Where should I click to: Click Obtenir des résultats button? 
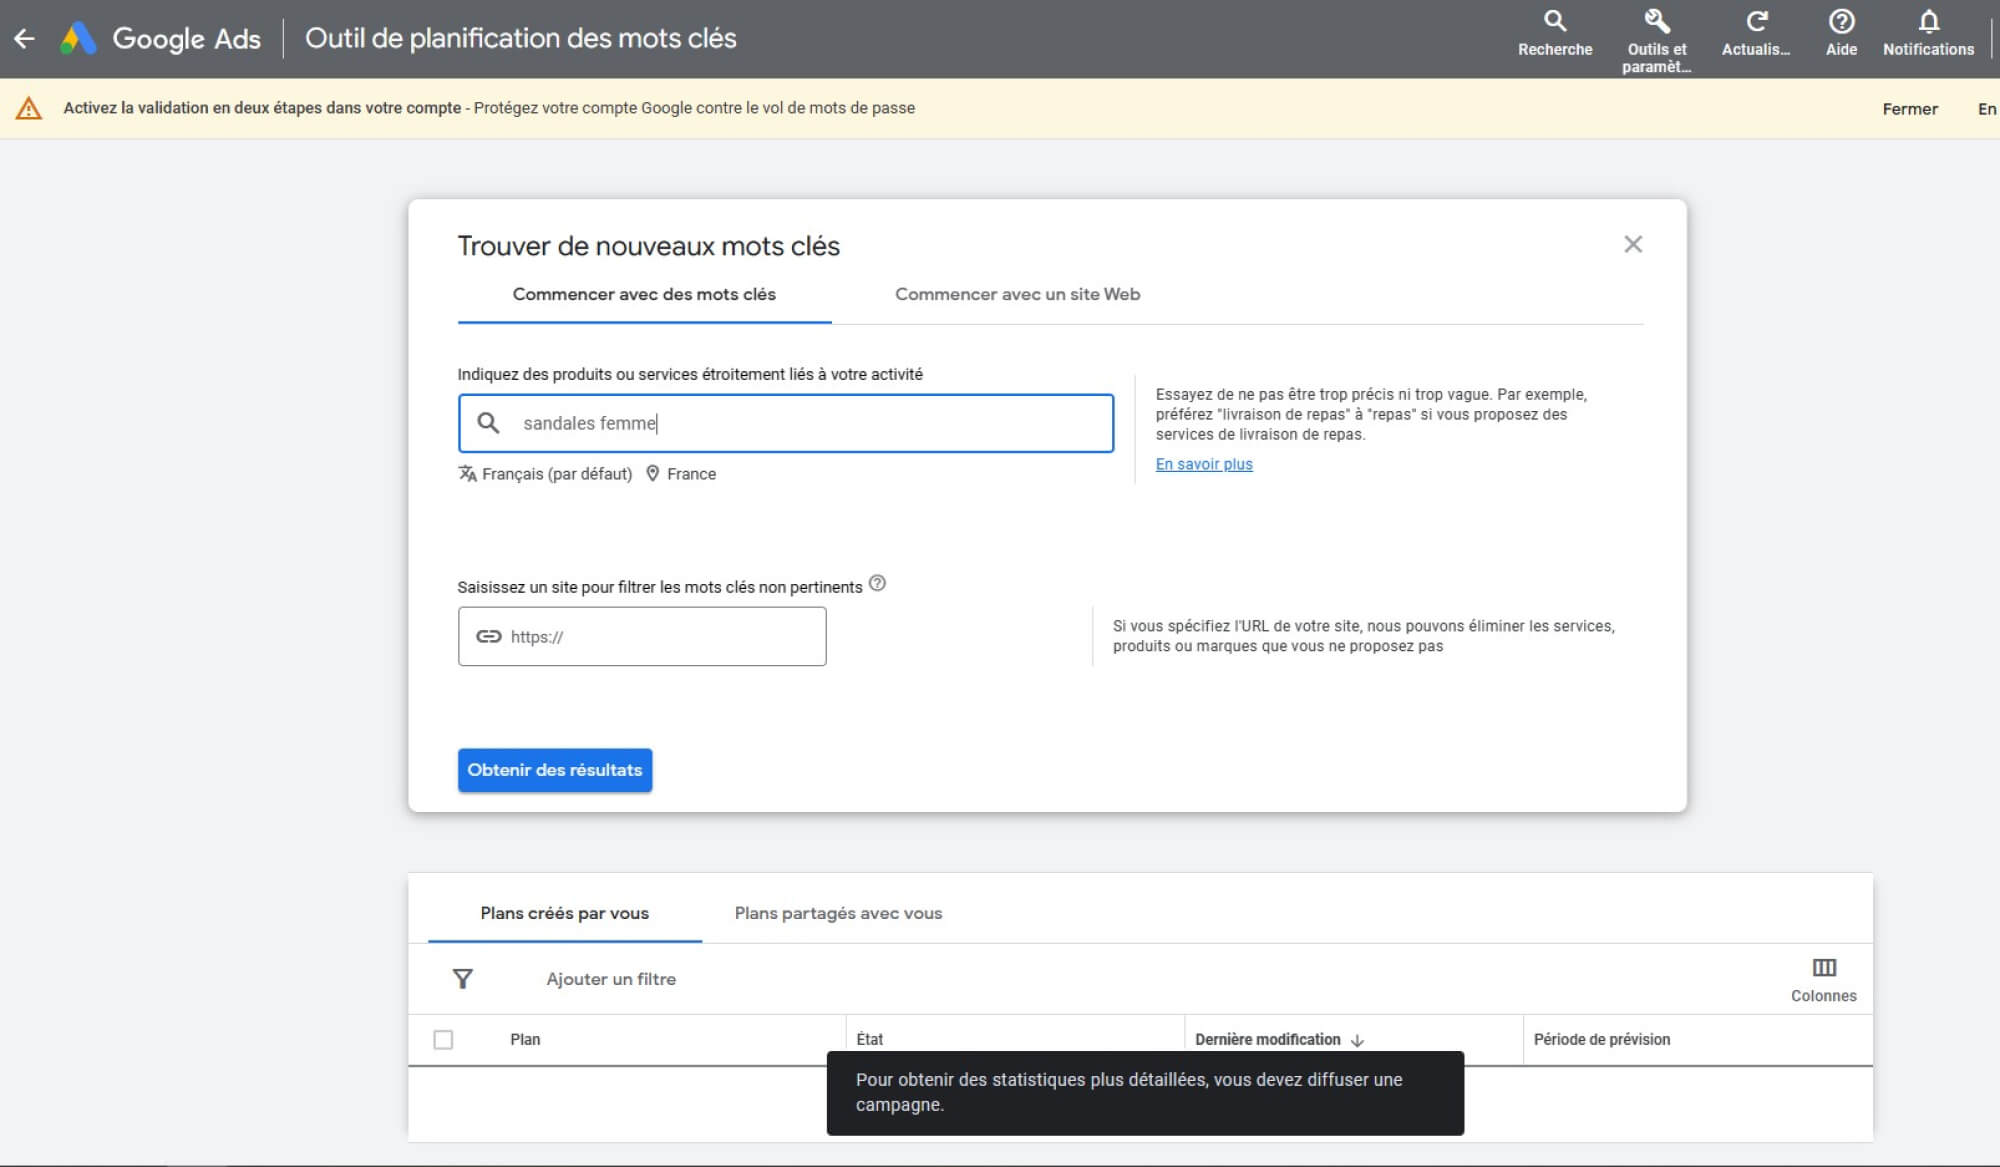click(554, 770)
